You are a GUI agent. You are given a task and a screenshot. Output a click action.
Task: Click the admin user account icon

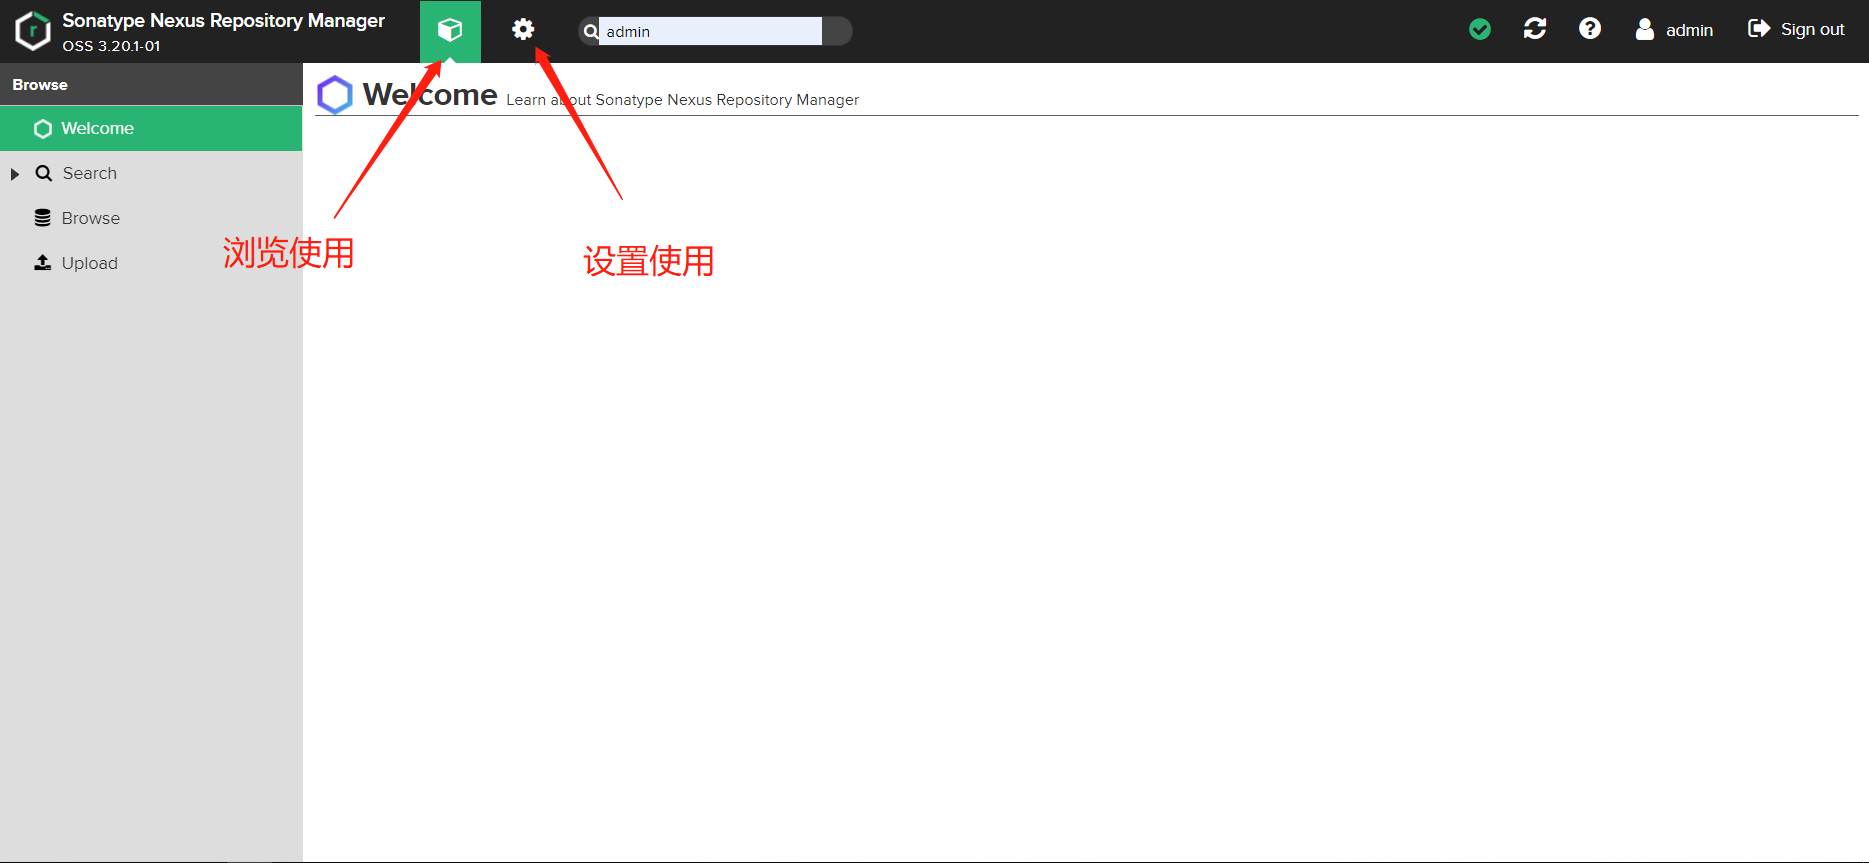[x=1645, y=29]
